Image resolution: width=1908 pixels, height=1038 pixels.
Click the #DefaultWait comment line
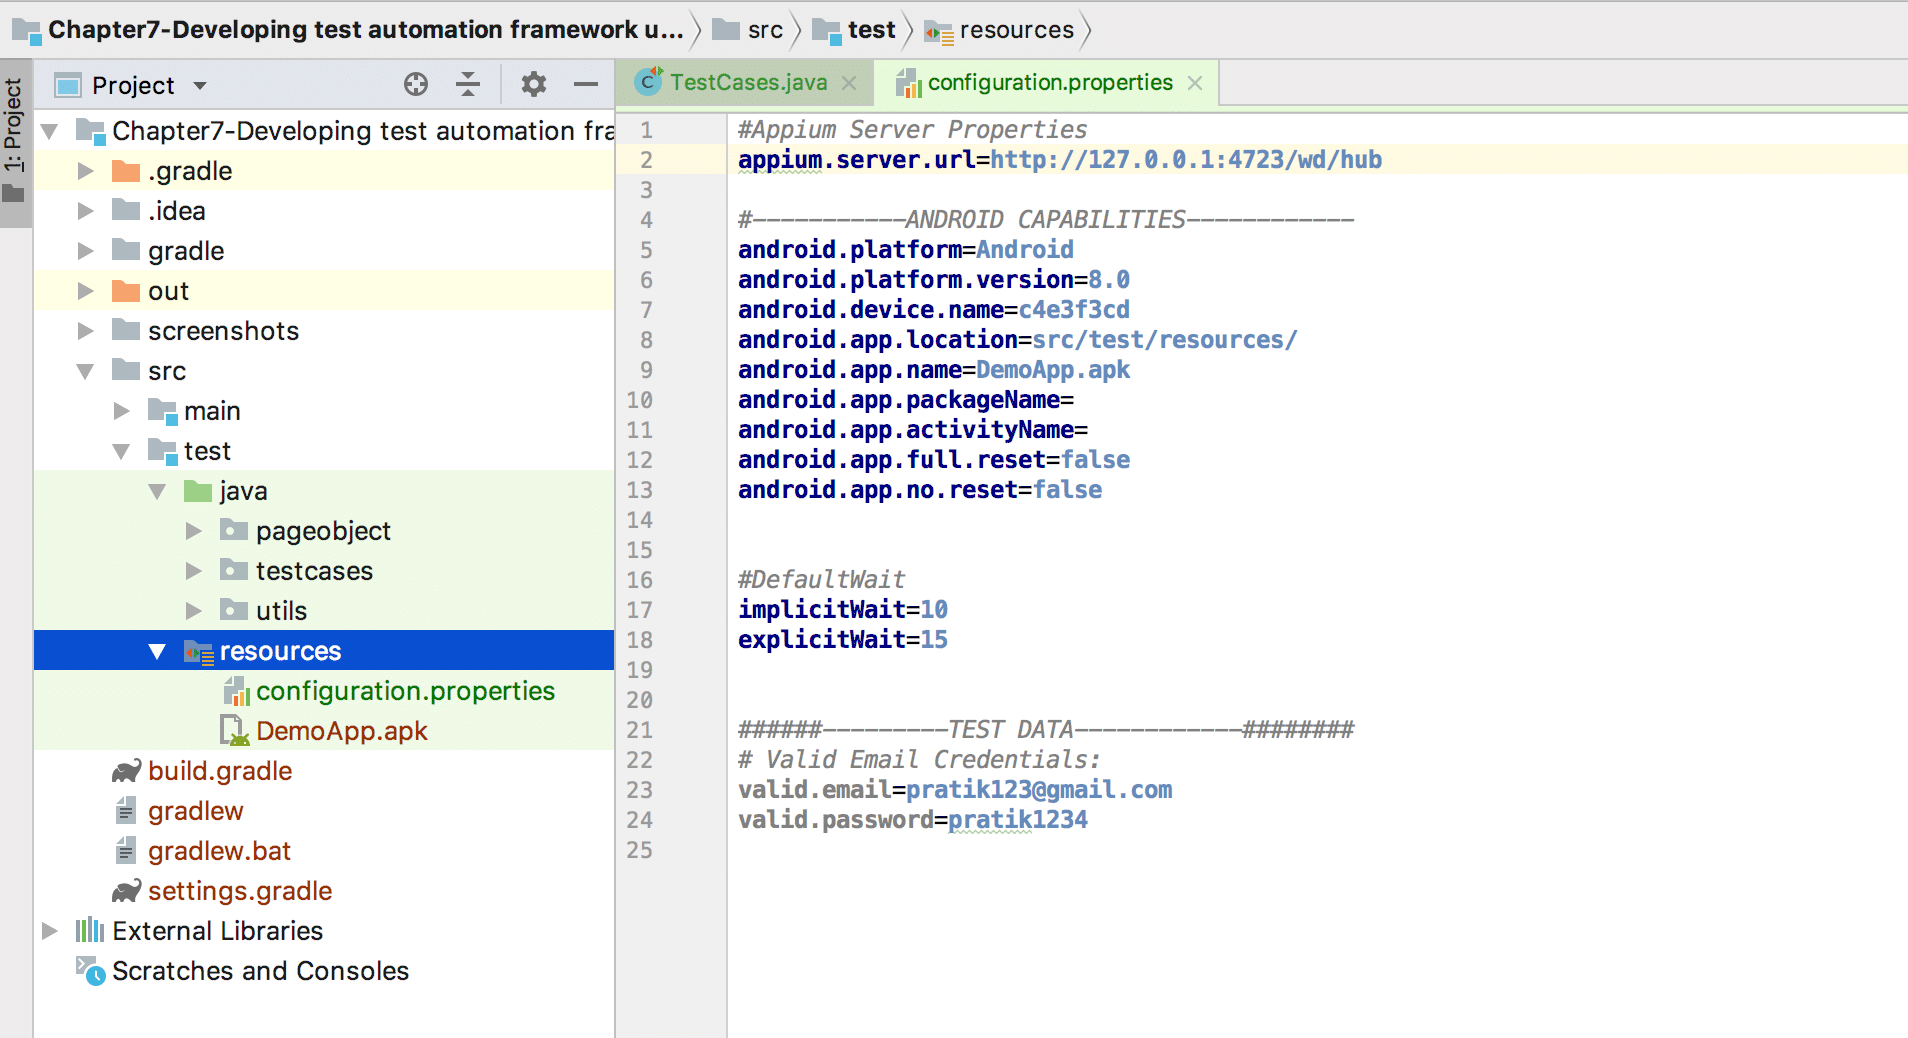[821, 580]
